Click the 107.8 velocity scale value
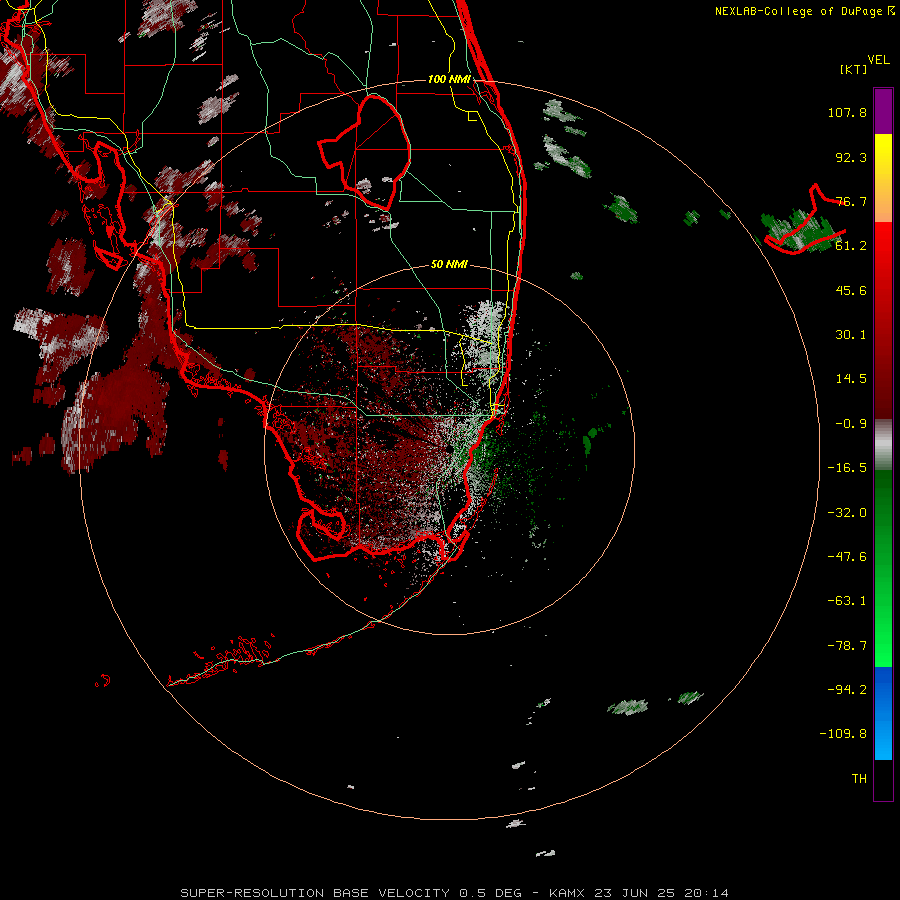Image resolution: width=900 pixels, height=900 pixels. tap(847, 112)
